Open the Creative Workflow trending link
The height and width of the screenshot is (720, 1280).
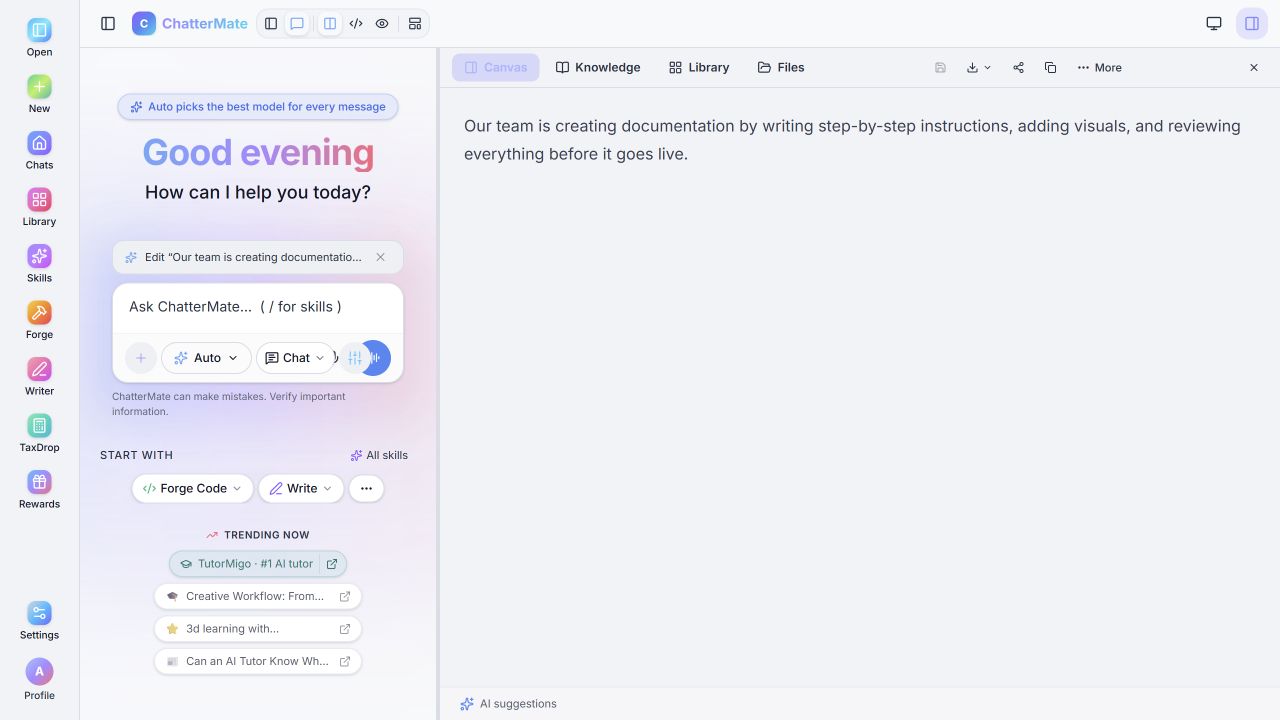(258, 596)
